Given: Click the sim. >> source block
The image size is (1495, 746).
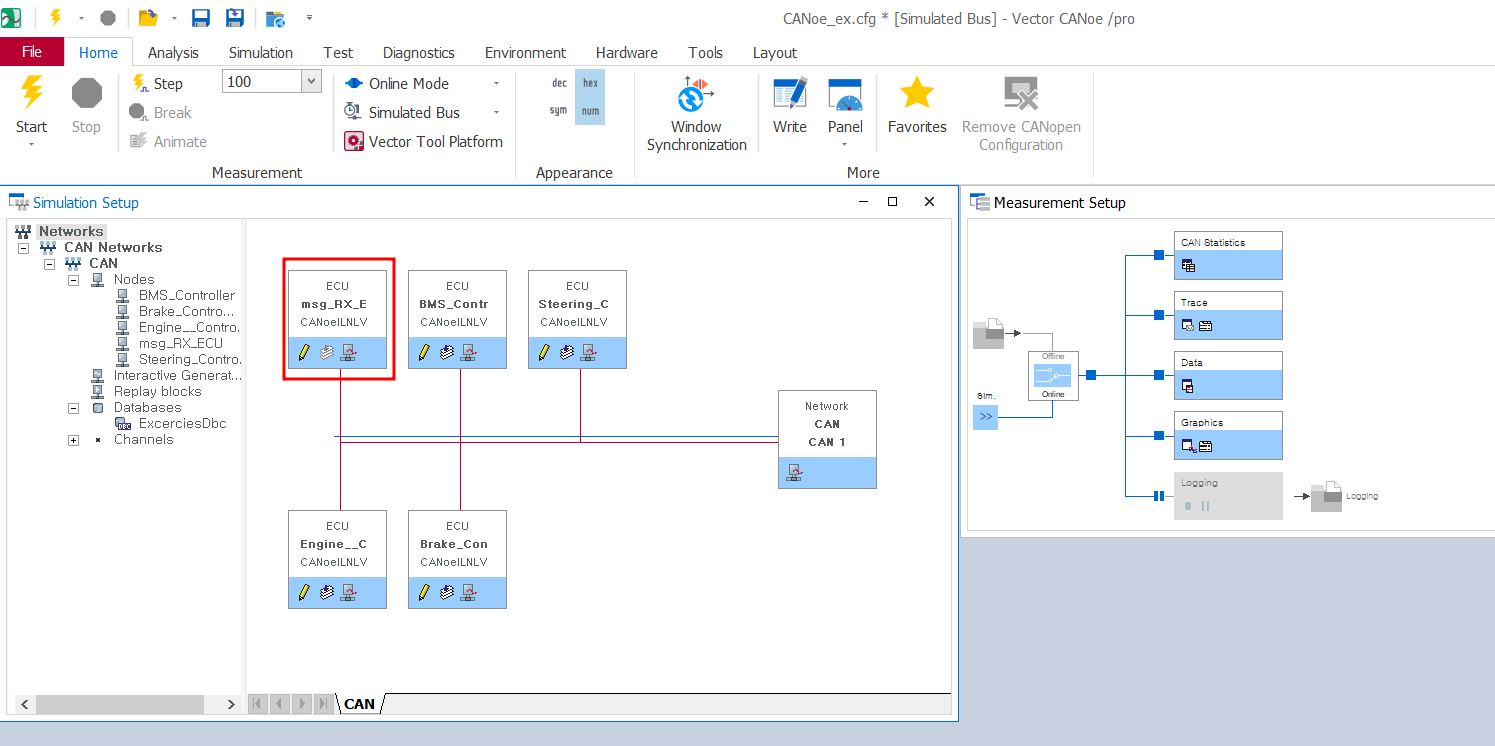Looking at the screenshot, I should (986, 416).
